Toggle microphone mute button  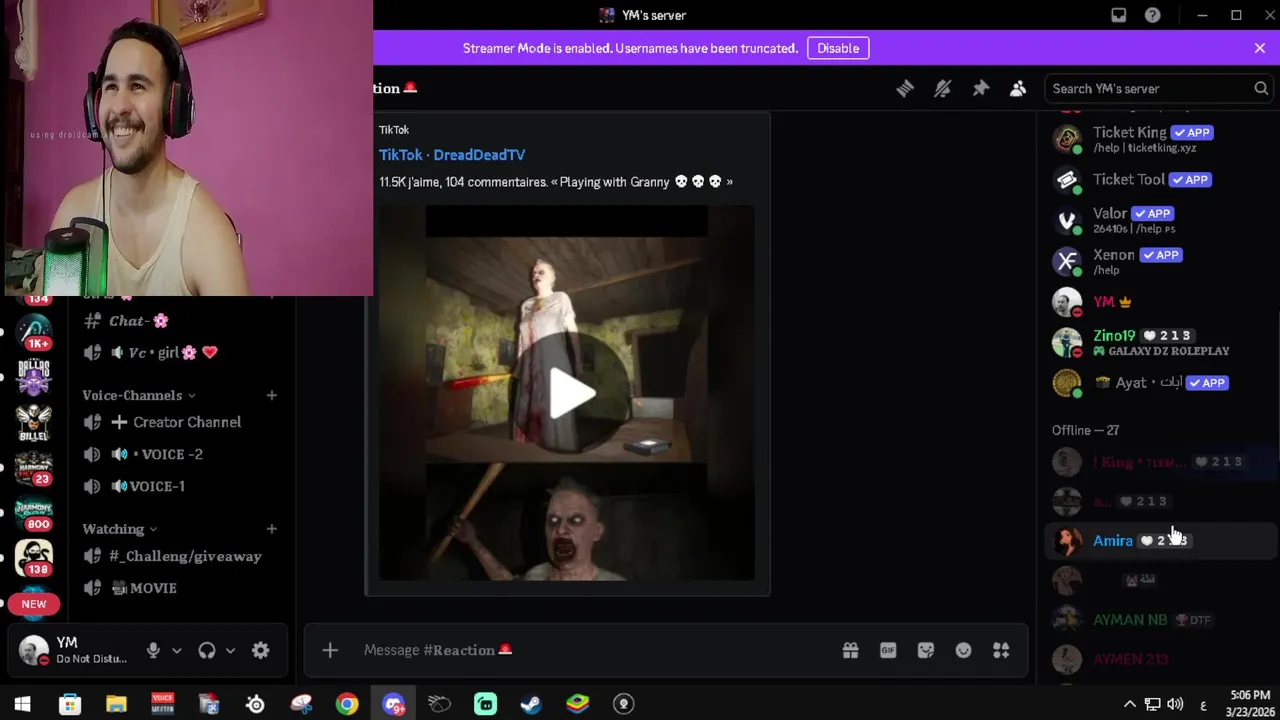153,650
